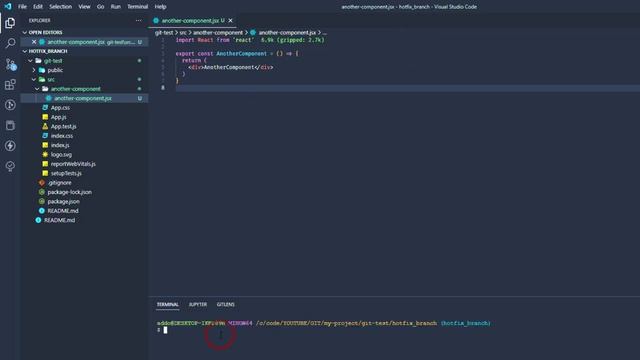This screenshot has height=360, width=640.
Task: Click the reportWebVitals.js file icon
Action: pos(45,164)
